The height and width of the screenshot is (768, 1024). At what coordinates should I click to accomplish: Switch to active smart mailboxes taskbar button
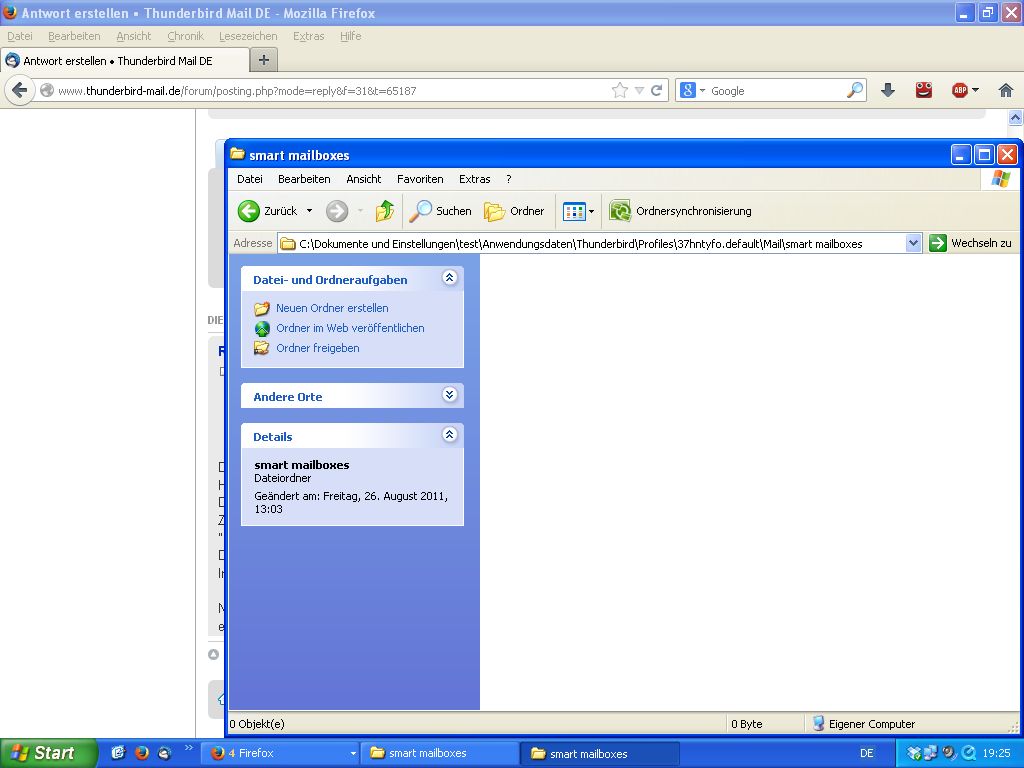pos(600,754)
